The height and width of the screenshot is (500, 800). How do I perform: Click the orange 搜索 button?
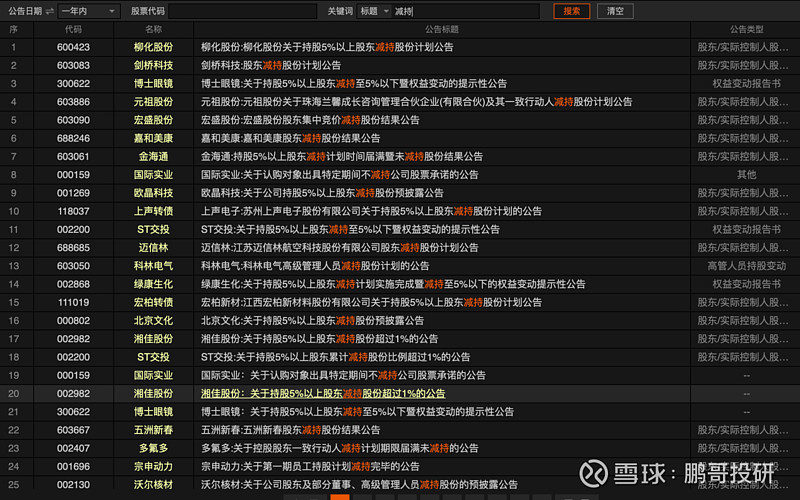(x=571, y=11)
